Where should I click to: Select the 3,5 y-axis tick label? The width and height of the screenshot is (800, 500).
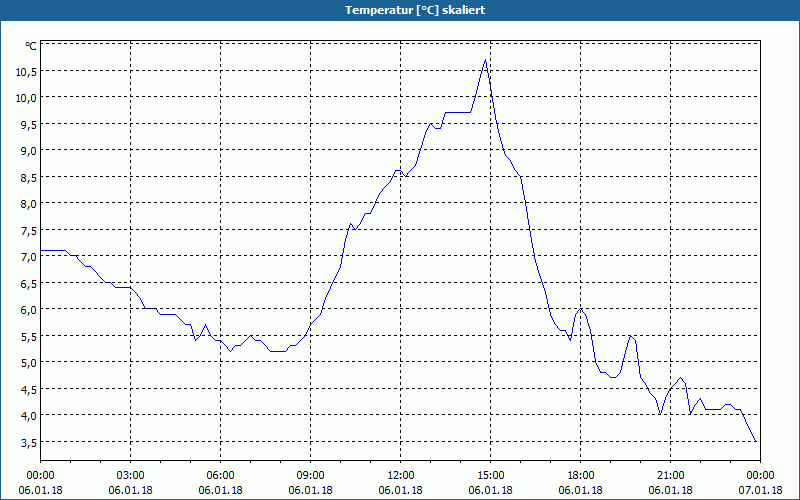coord(29,442)
